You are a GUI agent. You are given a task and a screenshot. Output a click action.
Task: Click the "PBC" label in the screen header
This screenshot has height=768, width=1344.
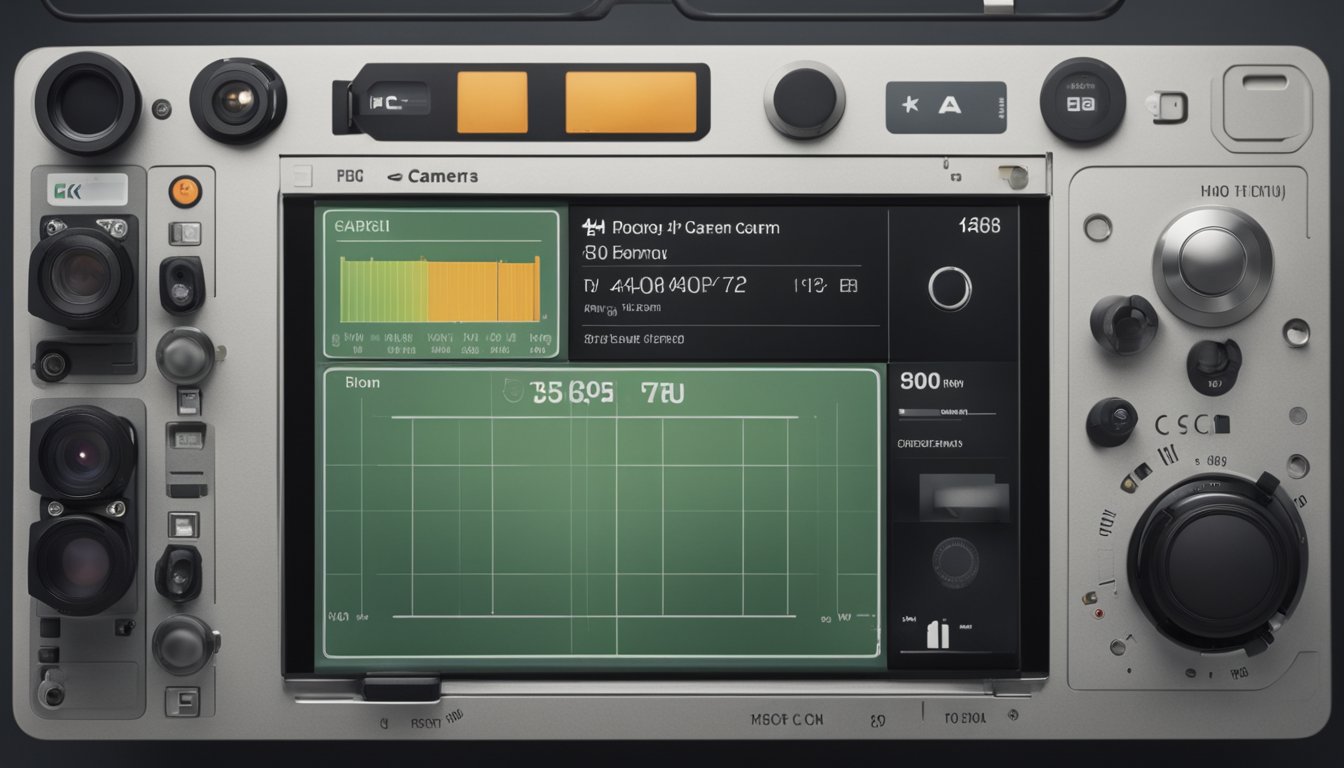(x=349, y=176)
